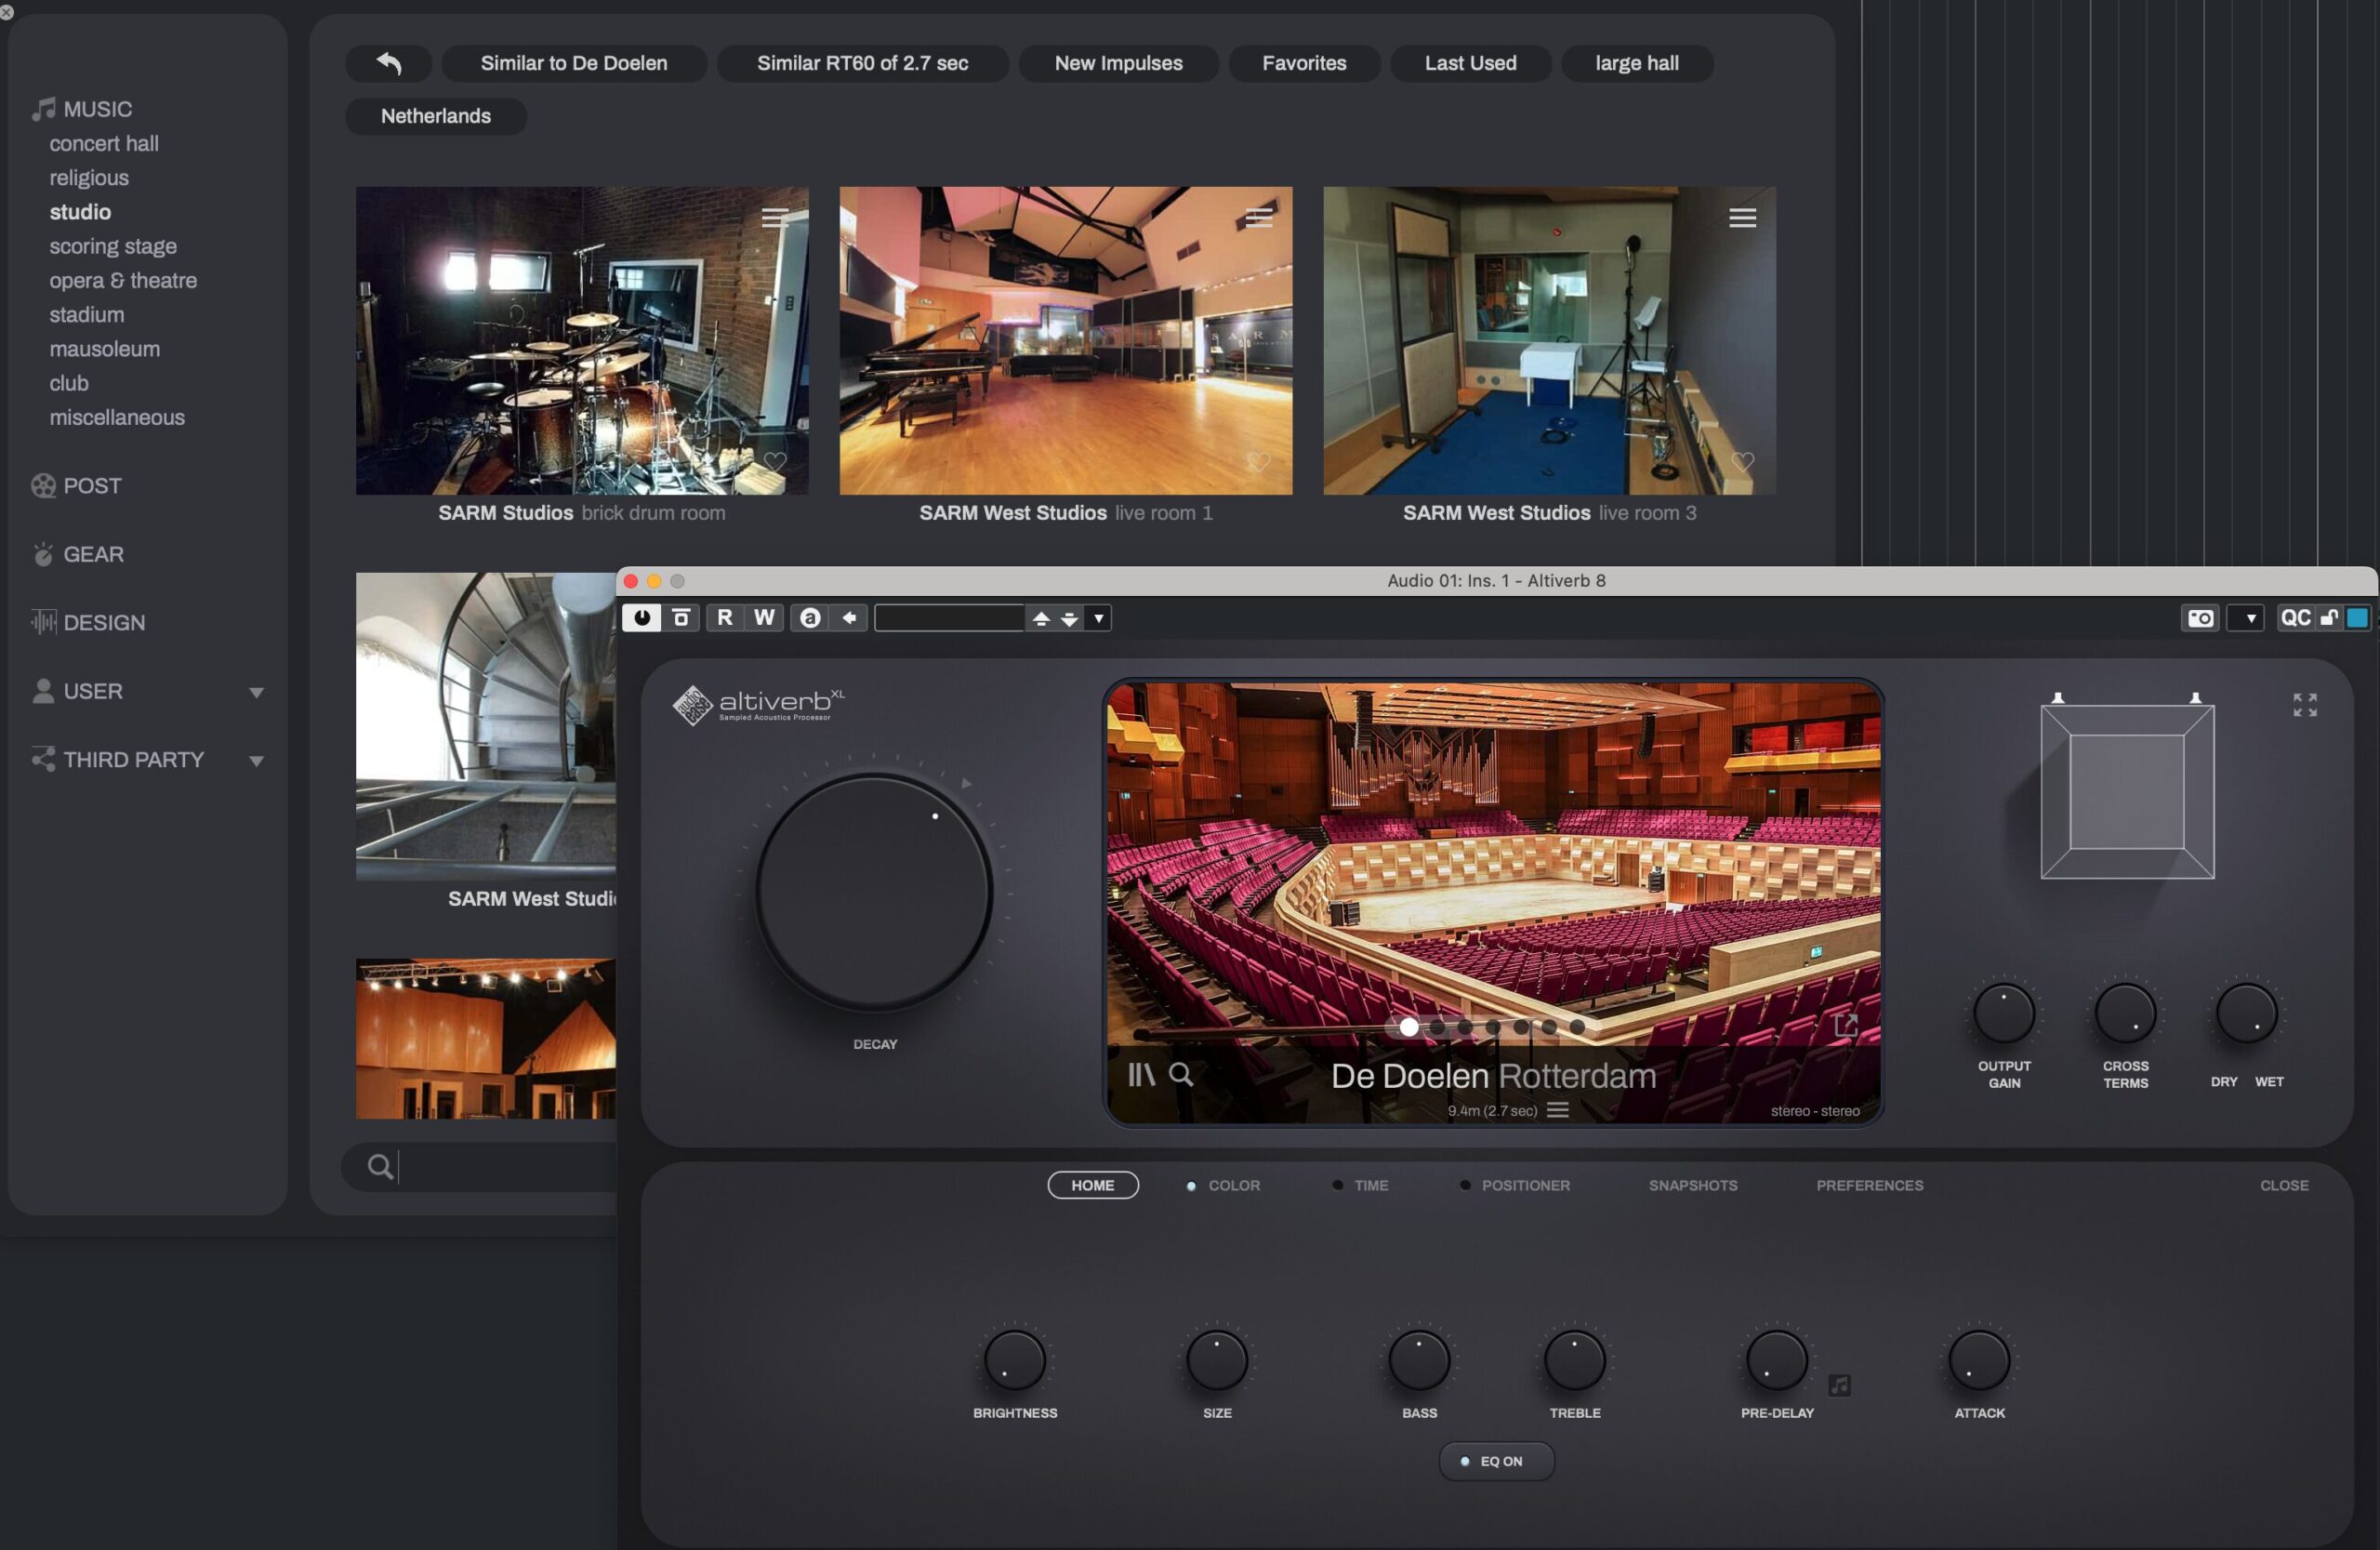This screenshot has height=1550, width=2380.
Task: Expand the THIRD PARTY category arrow
Action: coord(256,760)
